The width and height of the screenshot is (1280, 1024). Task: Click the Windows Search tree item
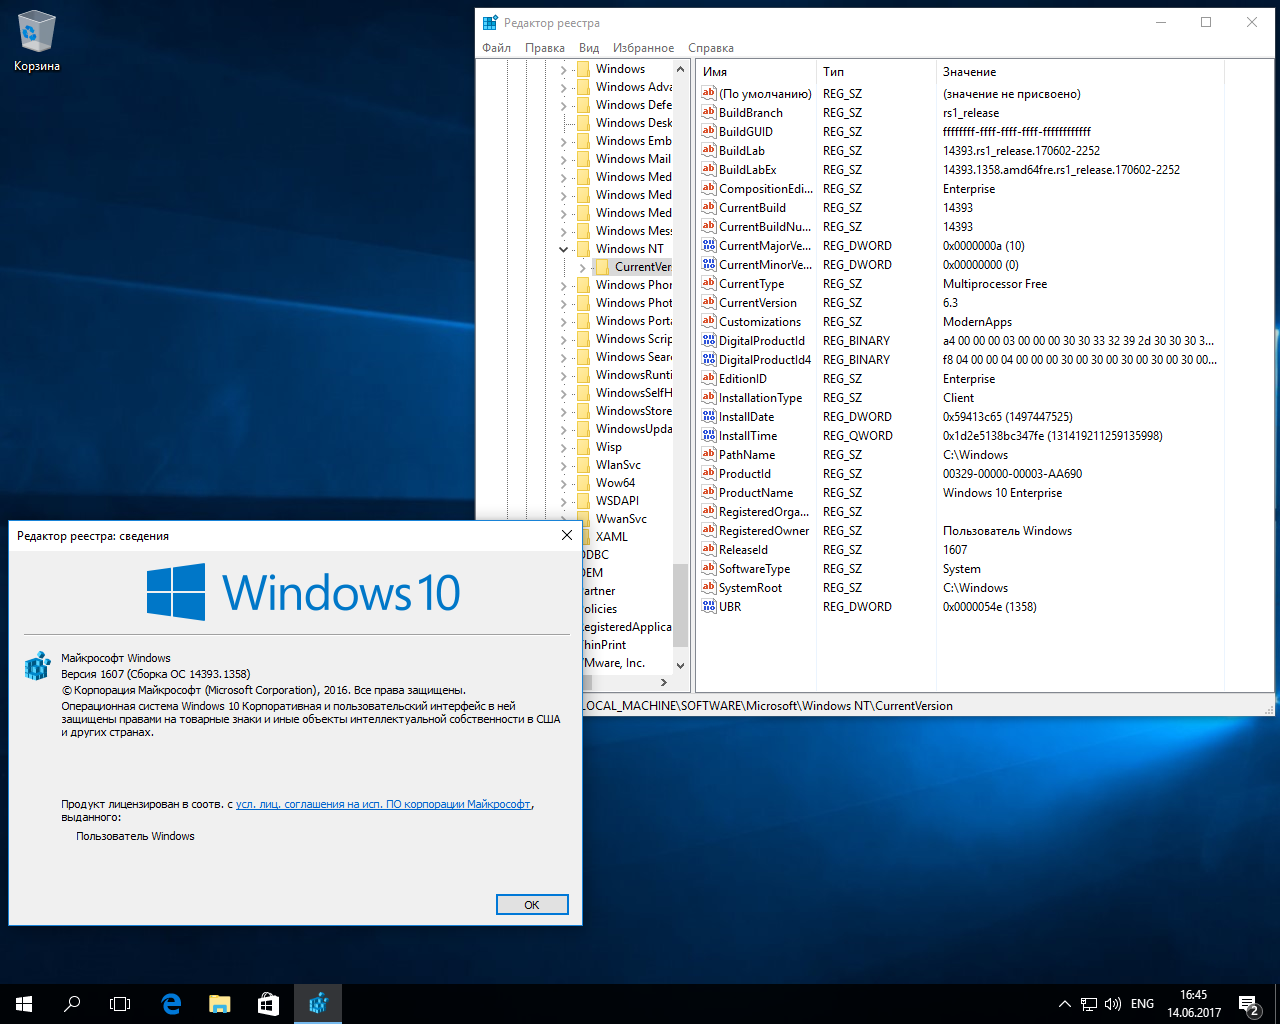click(x=634, y=357)
